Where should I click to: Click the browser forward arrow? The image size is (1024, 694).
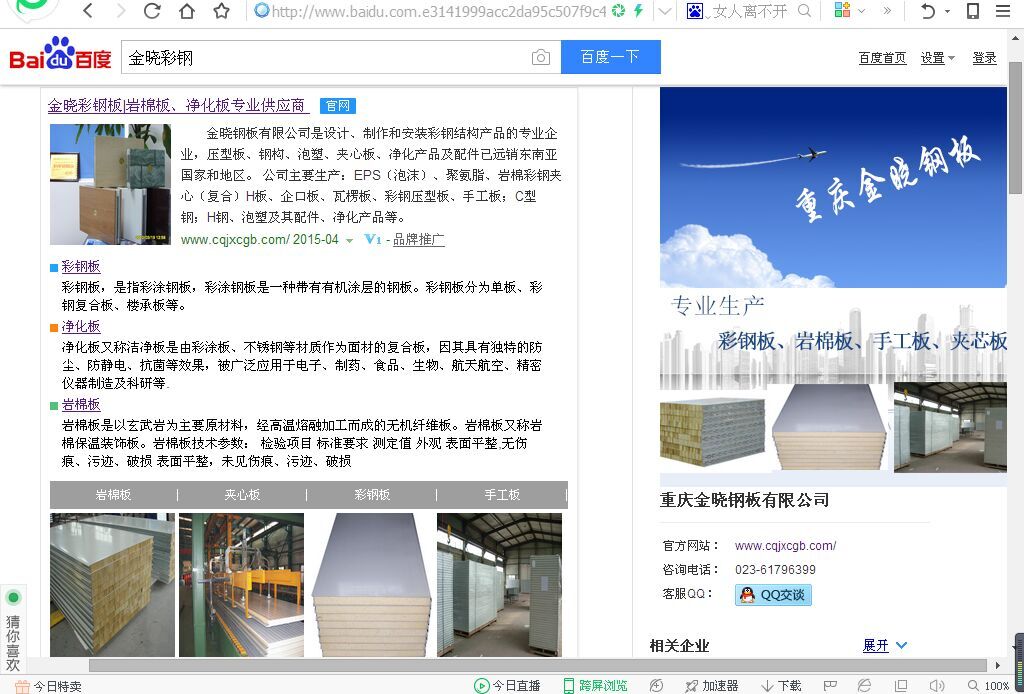(x=121, y=11)
